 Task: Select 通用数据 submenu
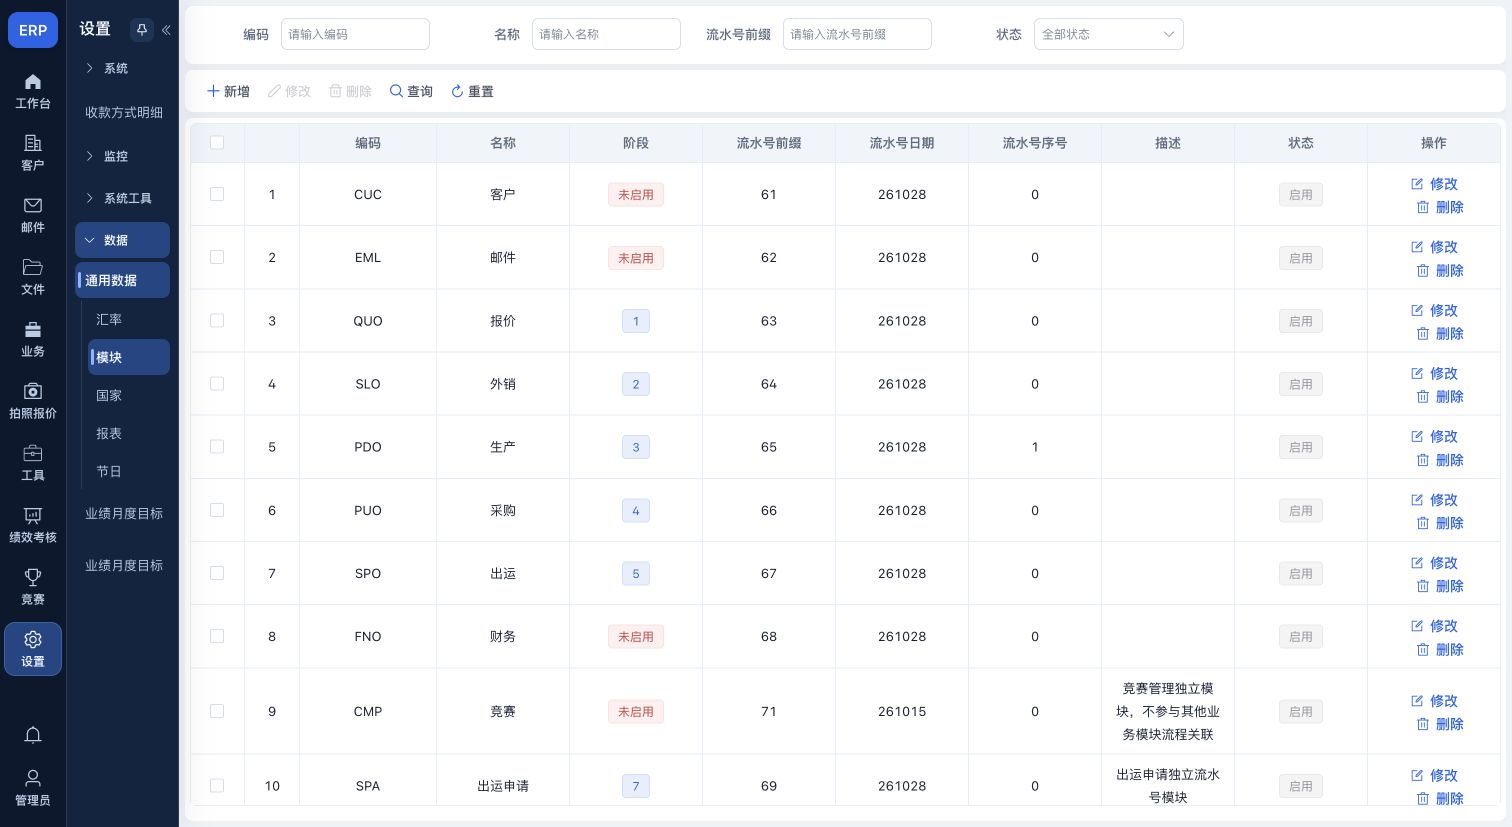122,280
